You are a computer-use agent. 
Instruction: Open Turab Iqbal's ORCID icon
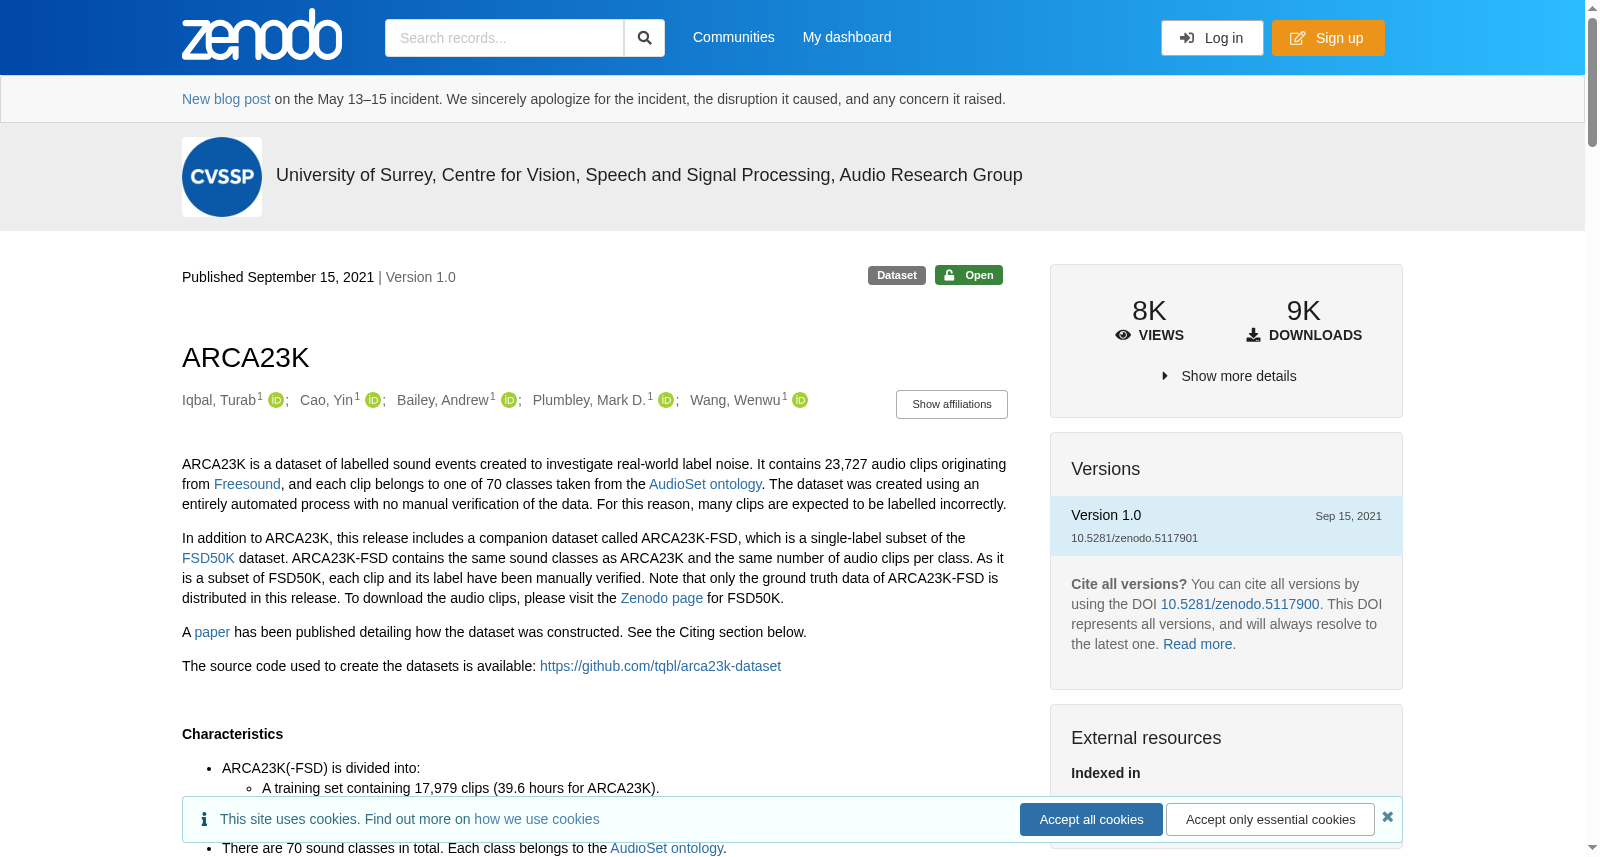pyautogui.click(x=276, y=400)
